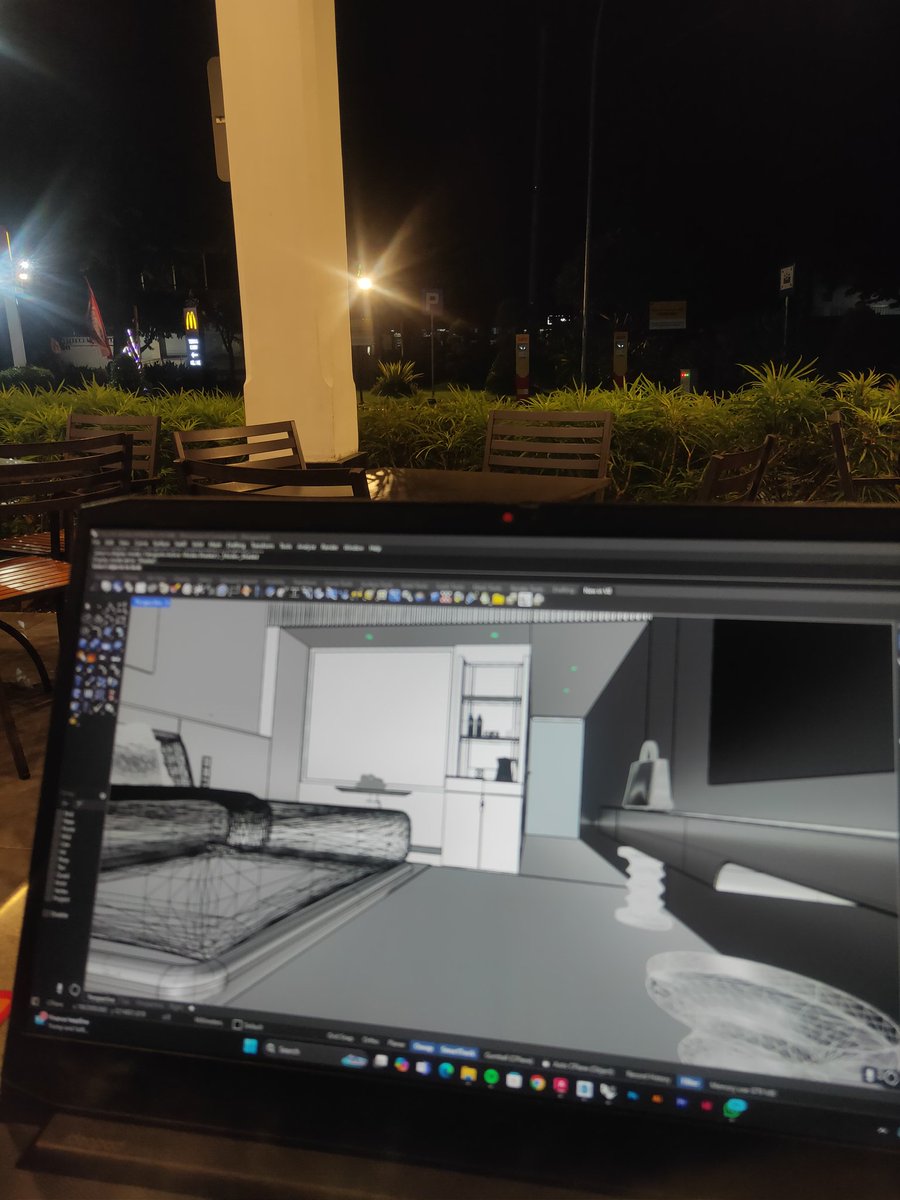Screen dimensions: 900x1200
Task: Toggle Gumball (CPlane) in the status bar
Action: coord(508,1058)
